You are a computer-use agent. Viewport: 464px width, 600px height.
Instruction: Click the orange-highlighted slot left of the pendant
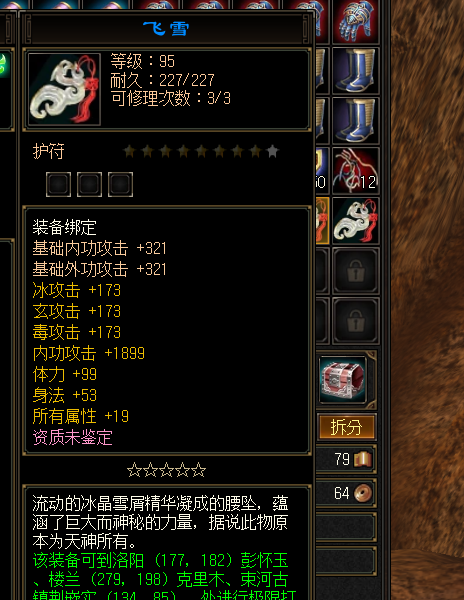tap(322, 221)
